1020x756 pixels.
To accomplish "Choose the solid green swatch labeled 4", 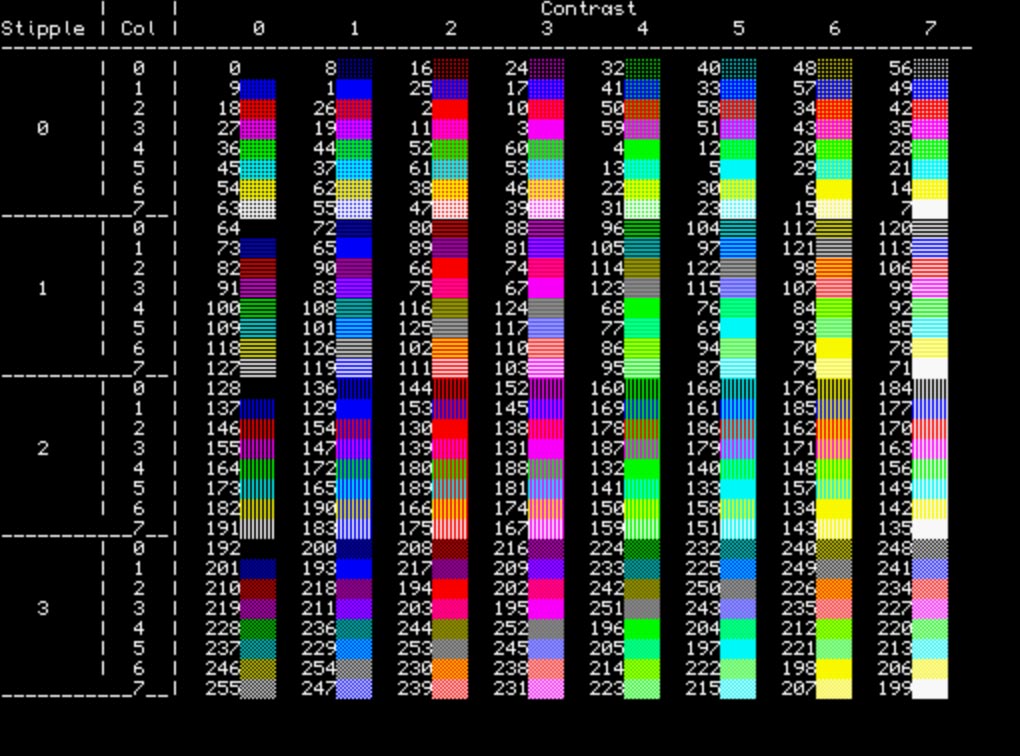I will click(642, 149).
